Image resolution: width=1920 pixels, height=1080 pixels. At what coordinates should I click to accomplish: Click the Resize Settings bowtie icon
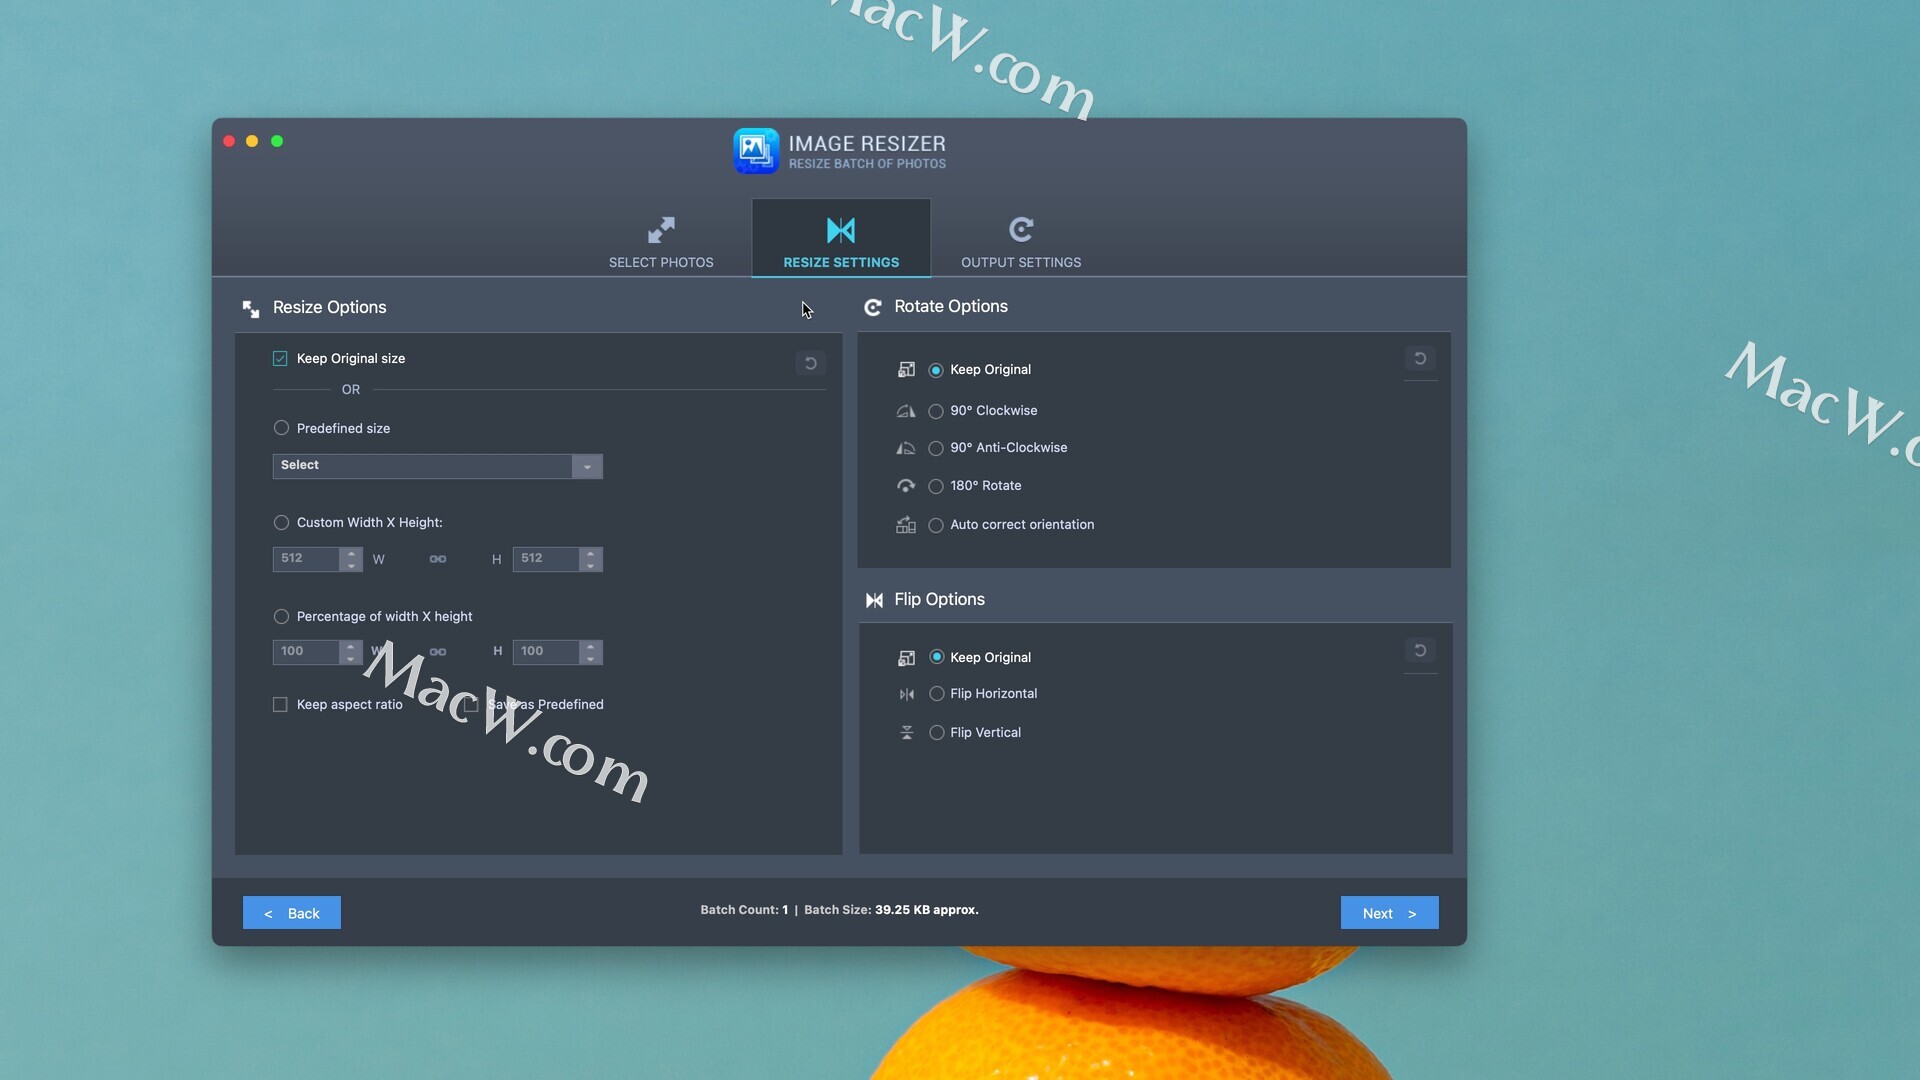point(841,230)
